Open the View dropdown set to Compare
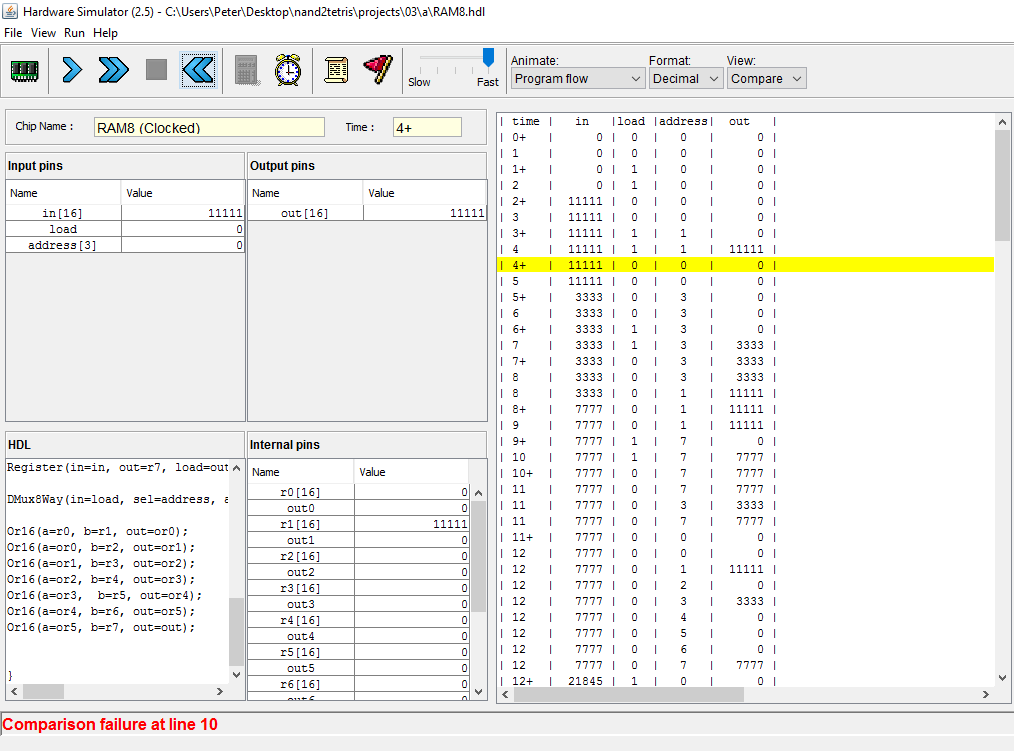The width and height of the screenshot is (1014, 751). click(x=766, y=79)
